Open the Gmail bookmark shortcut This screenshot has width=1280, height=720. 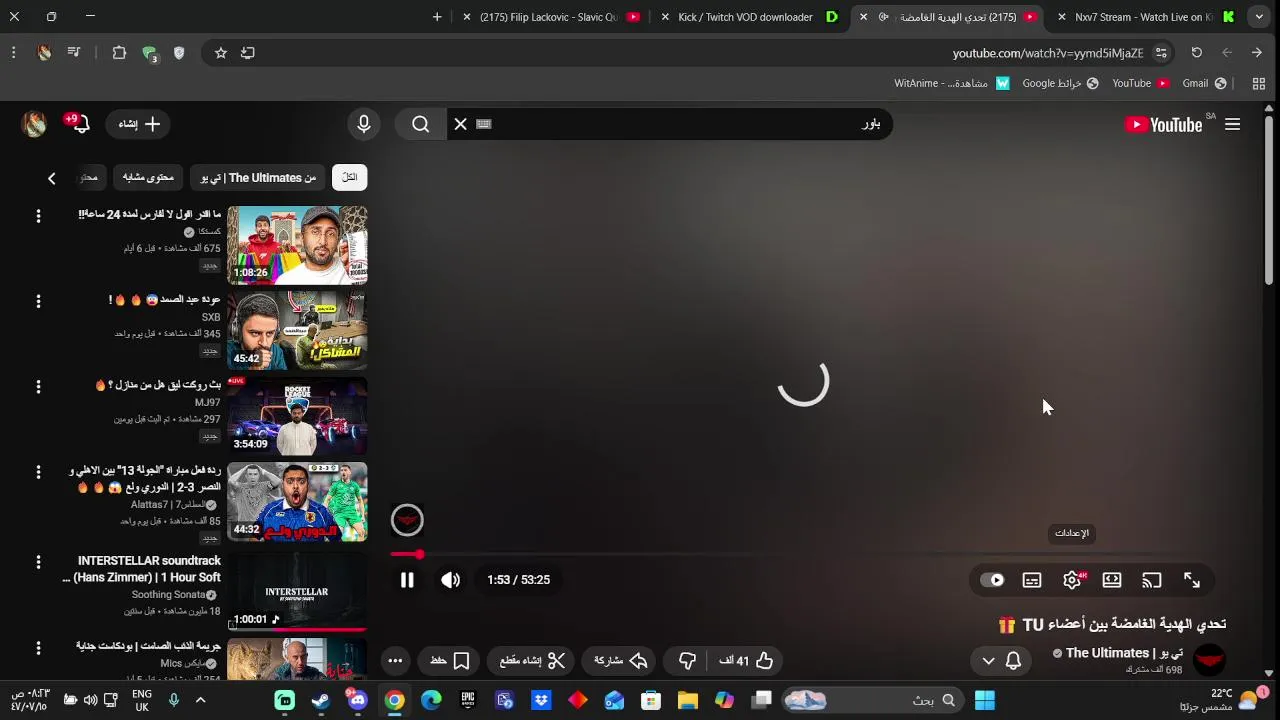[x=1204, y=84]
